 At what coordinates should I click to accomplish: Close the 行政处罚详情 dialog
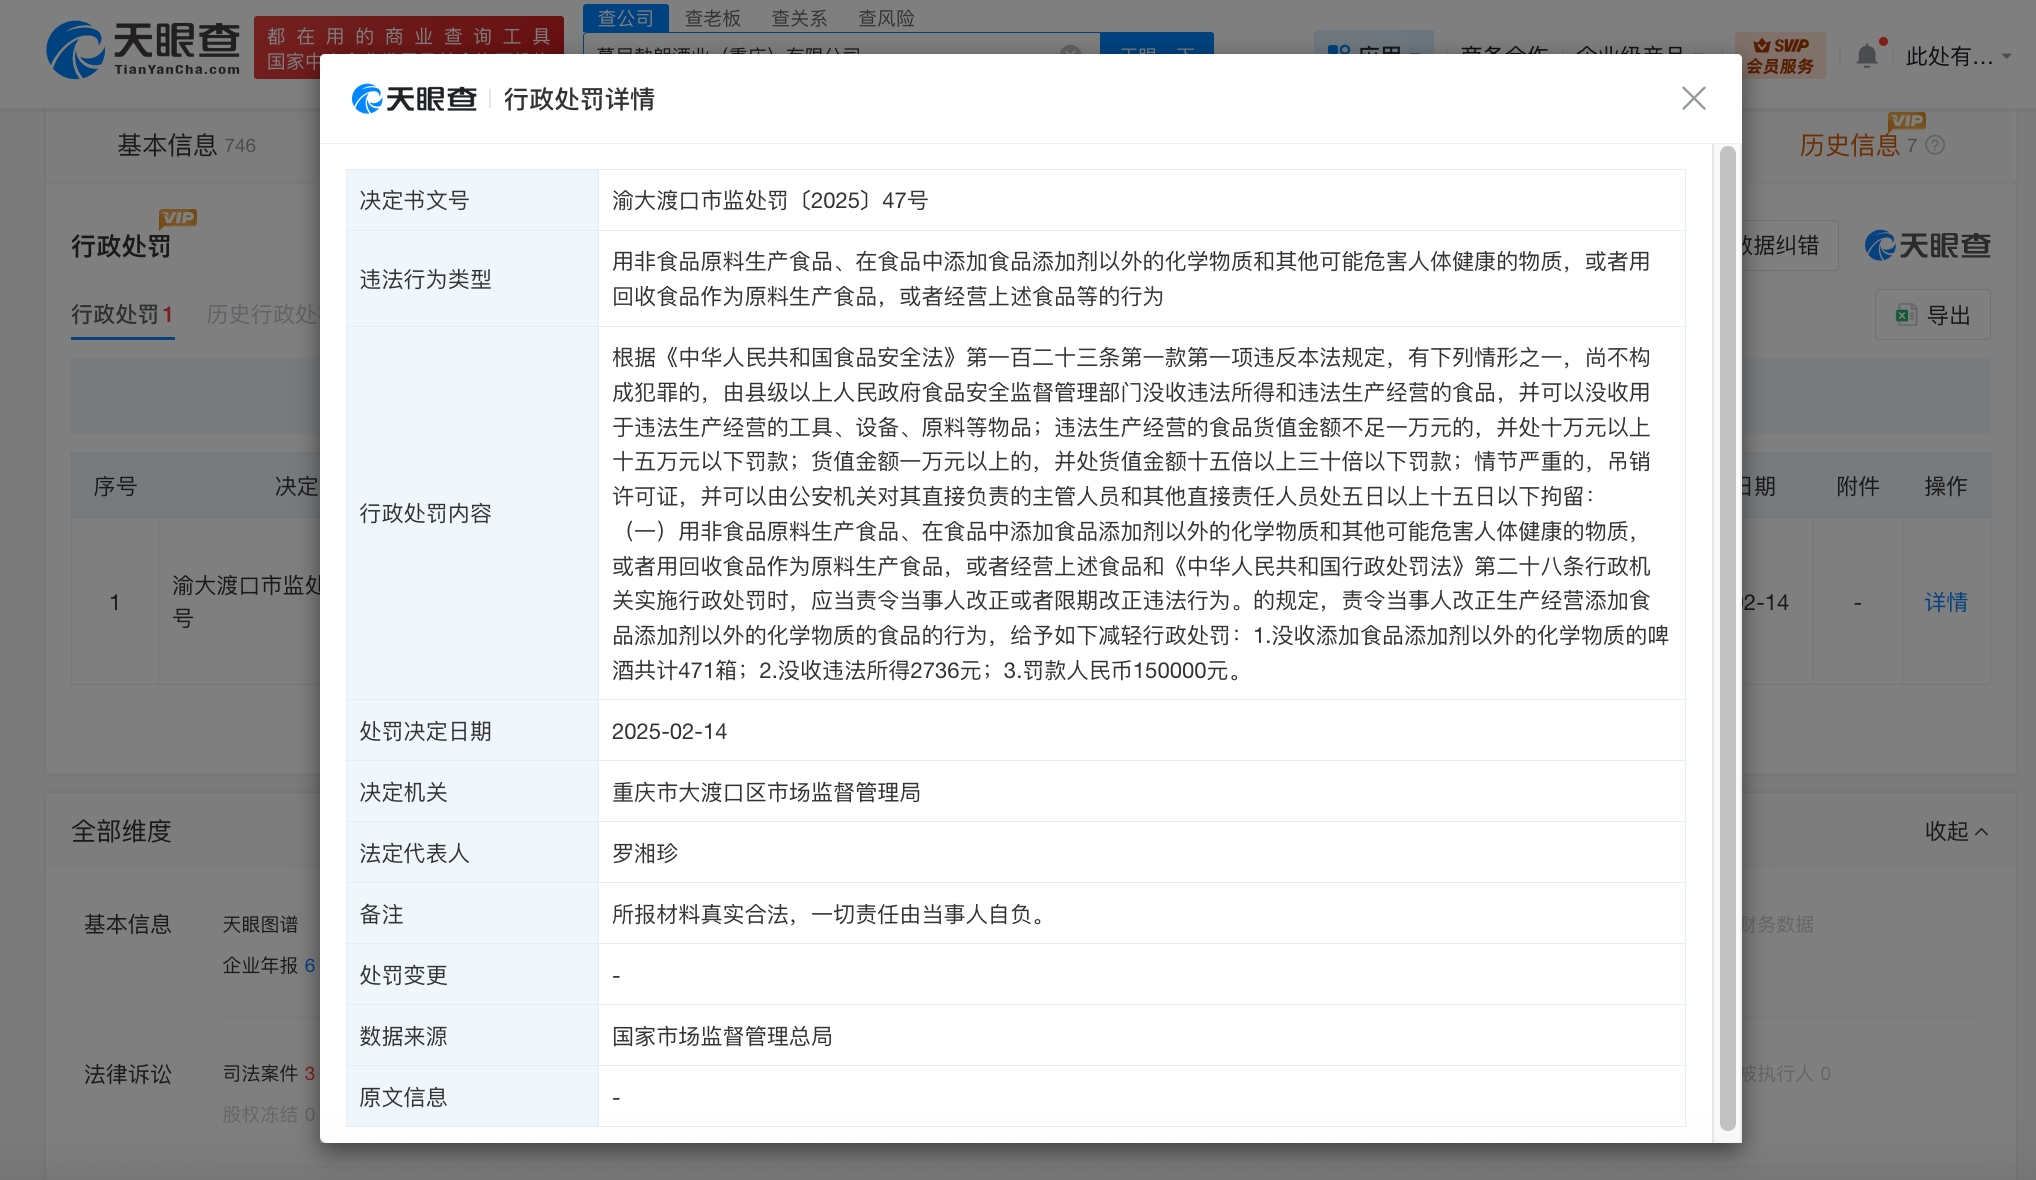coord(1693,98)
